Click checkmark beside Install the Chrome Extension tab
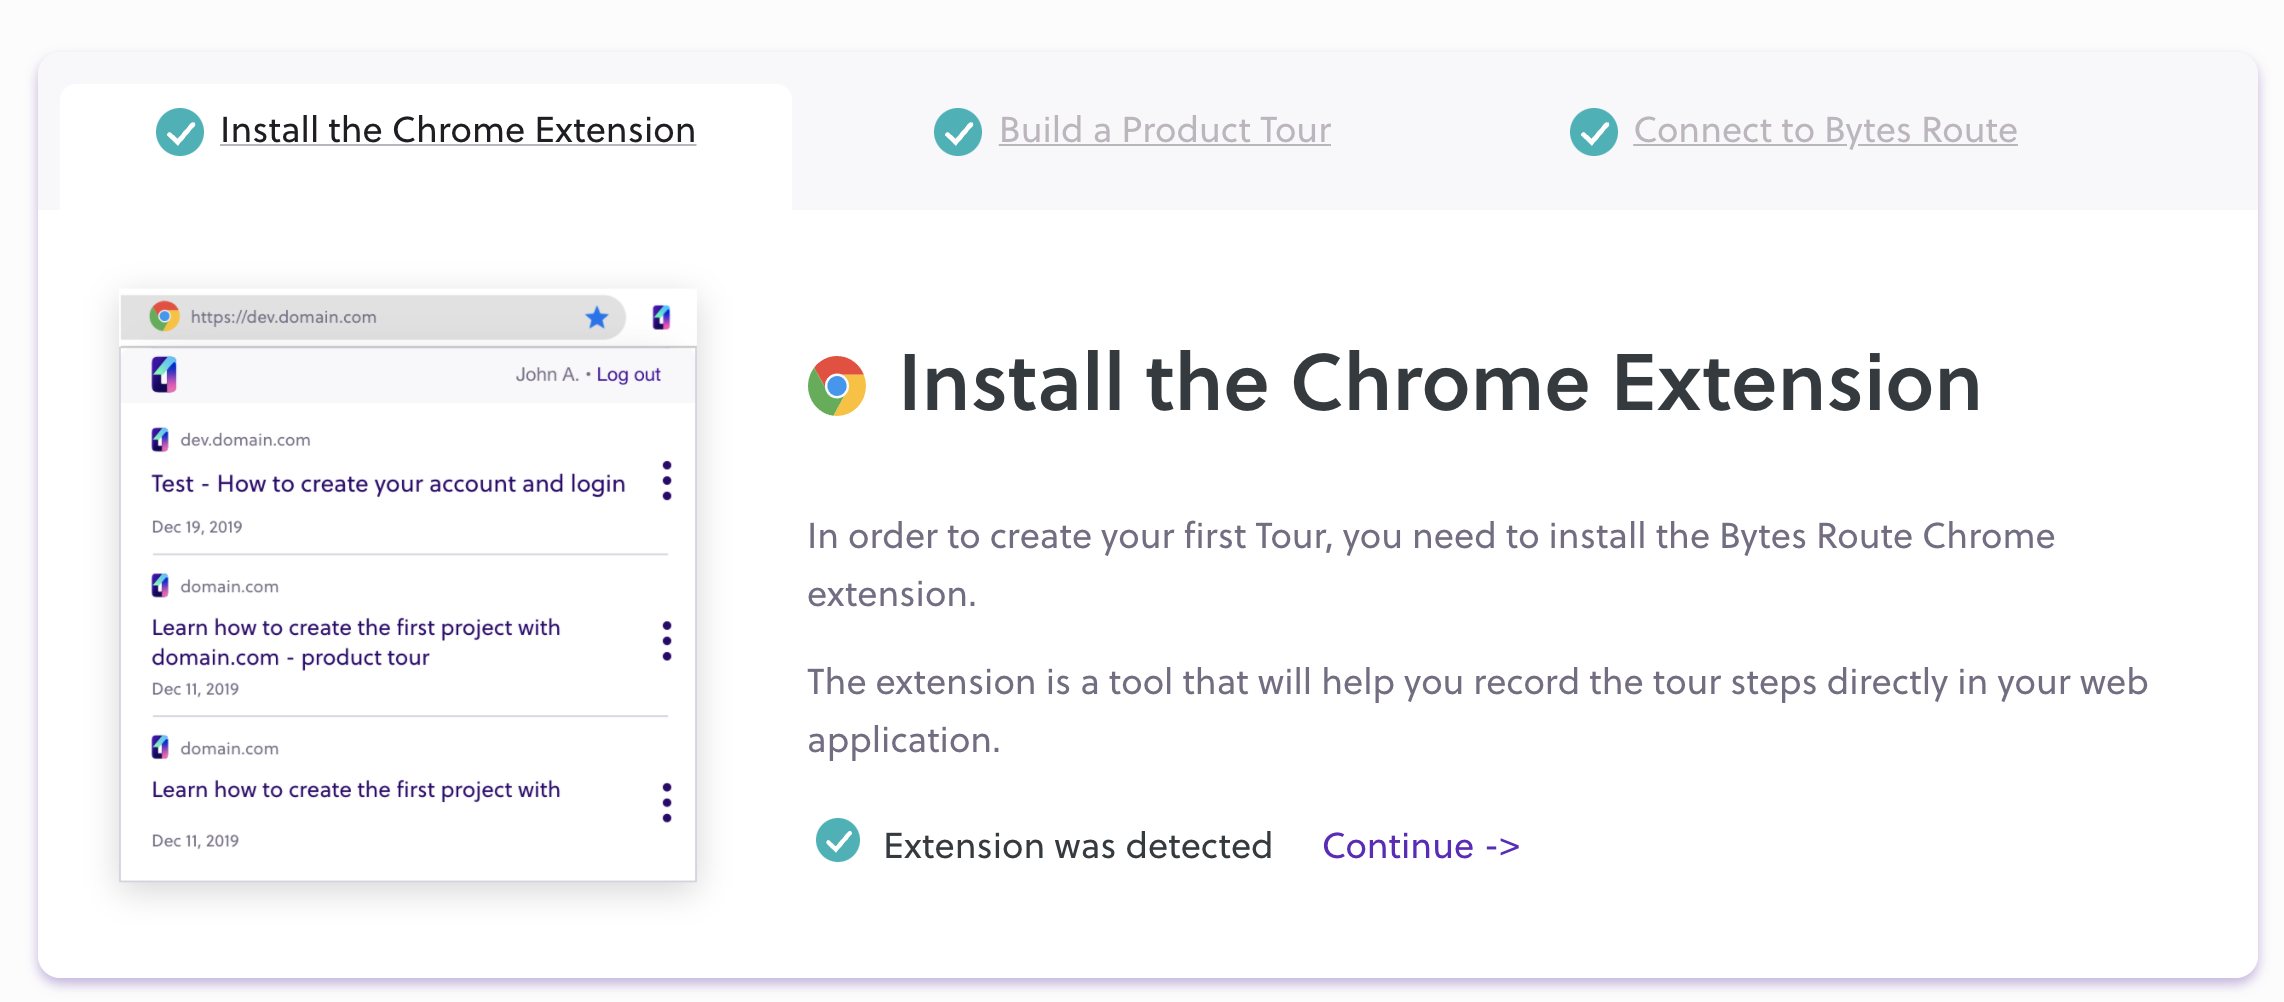2284x1002 pixels. tap(180, 132)
